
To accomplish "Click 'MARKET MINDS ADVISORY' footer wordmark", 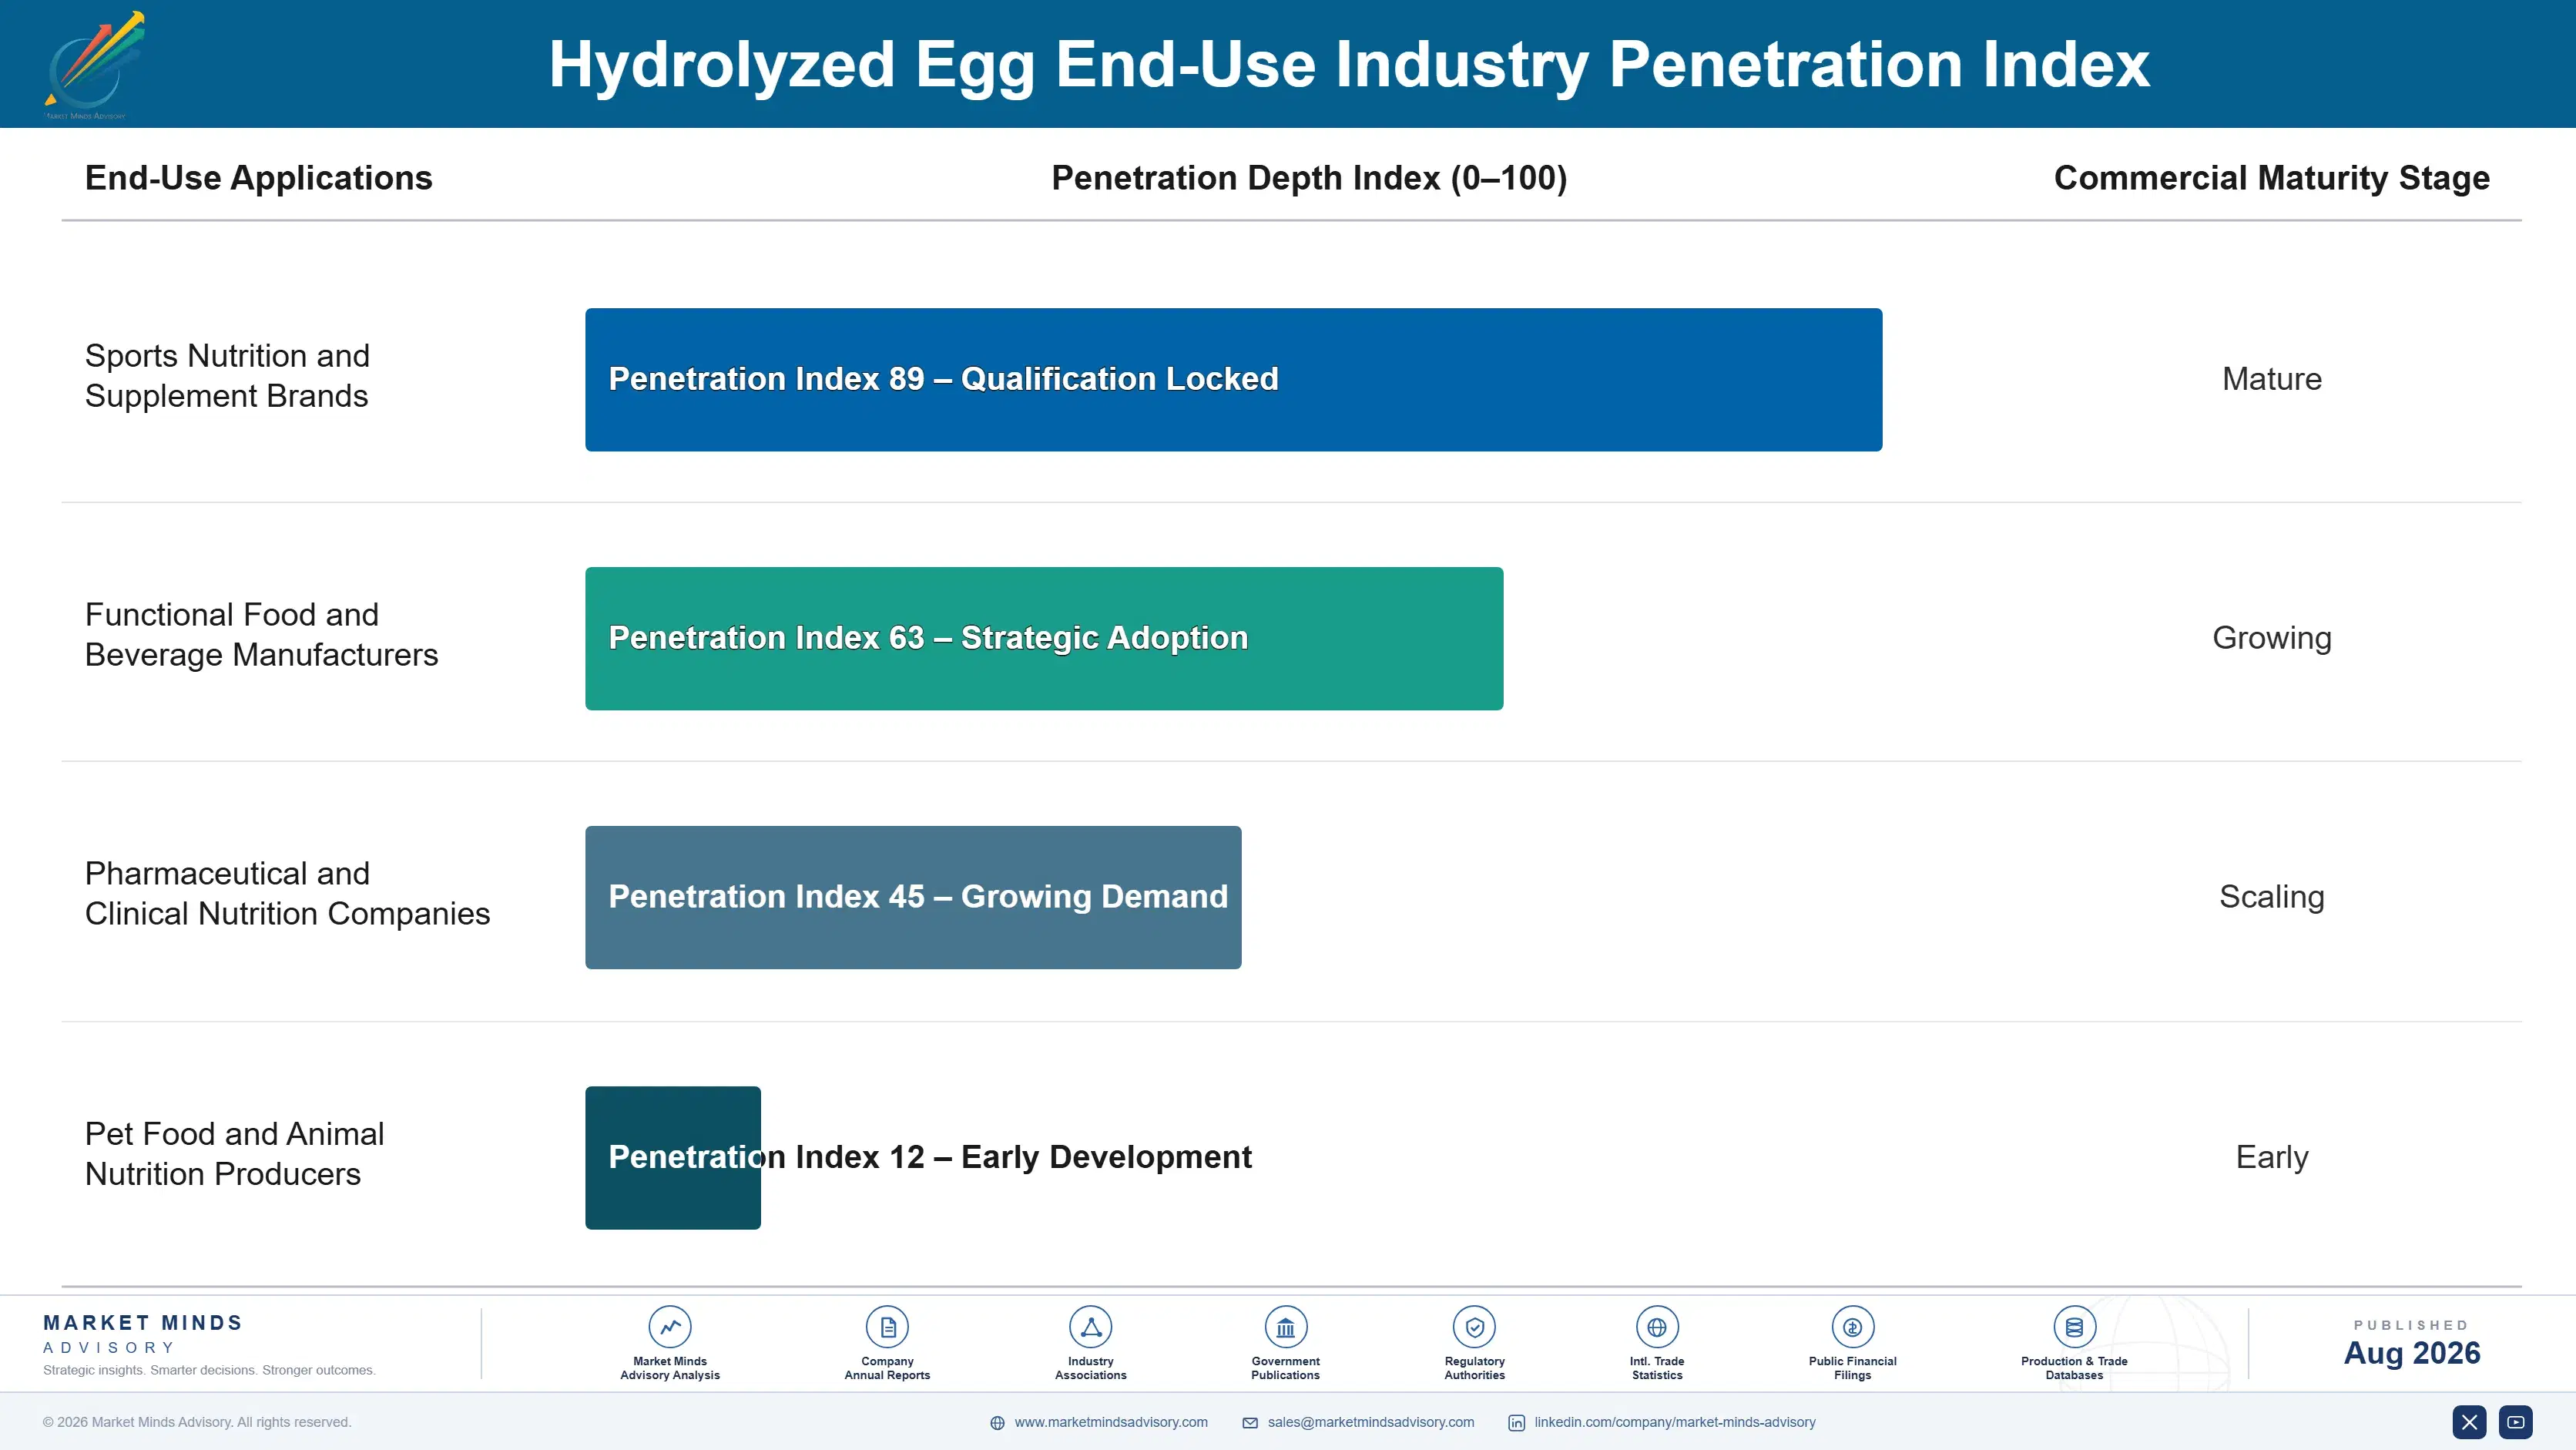I will pyautogui.click(x=143, y=1334).
